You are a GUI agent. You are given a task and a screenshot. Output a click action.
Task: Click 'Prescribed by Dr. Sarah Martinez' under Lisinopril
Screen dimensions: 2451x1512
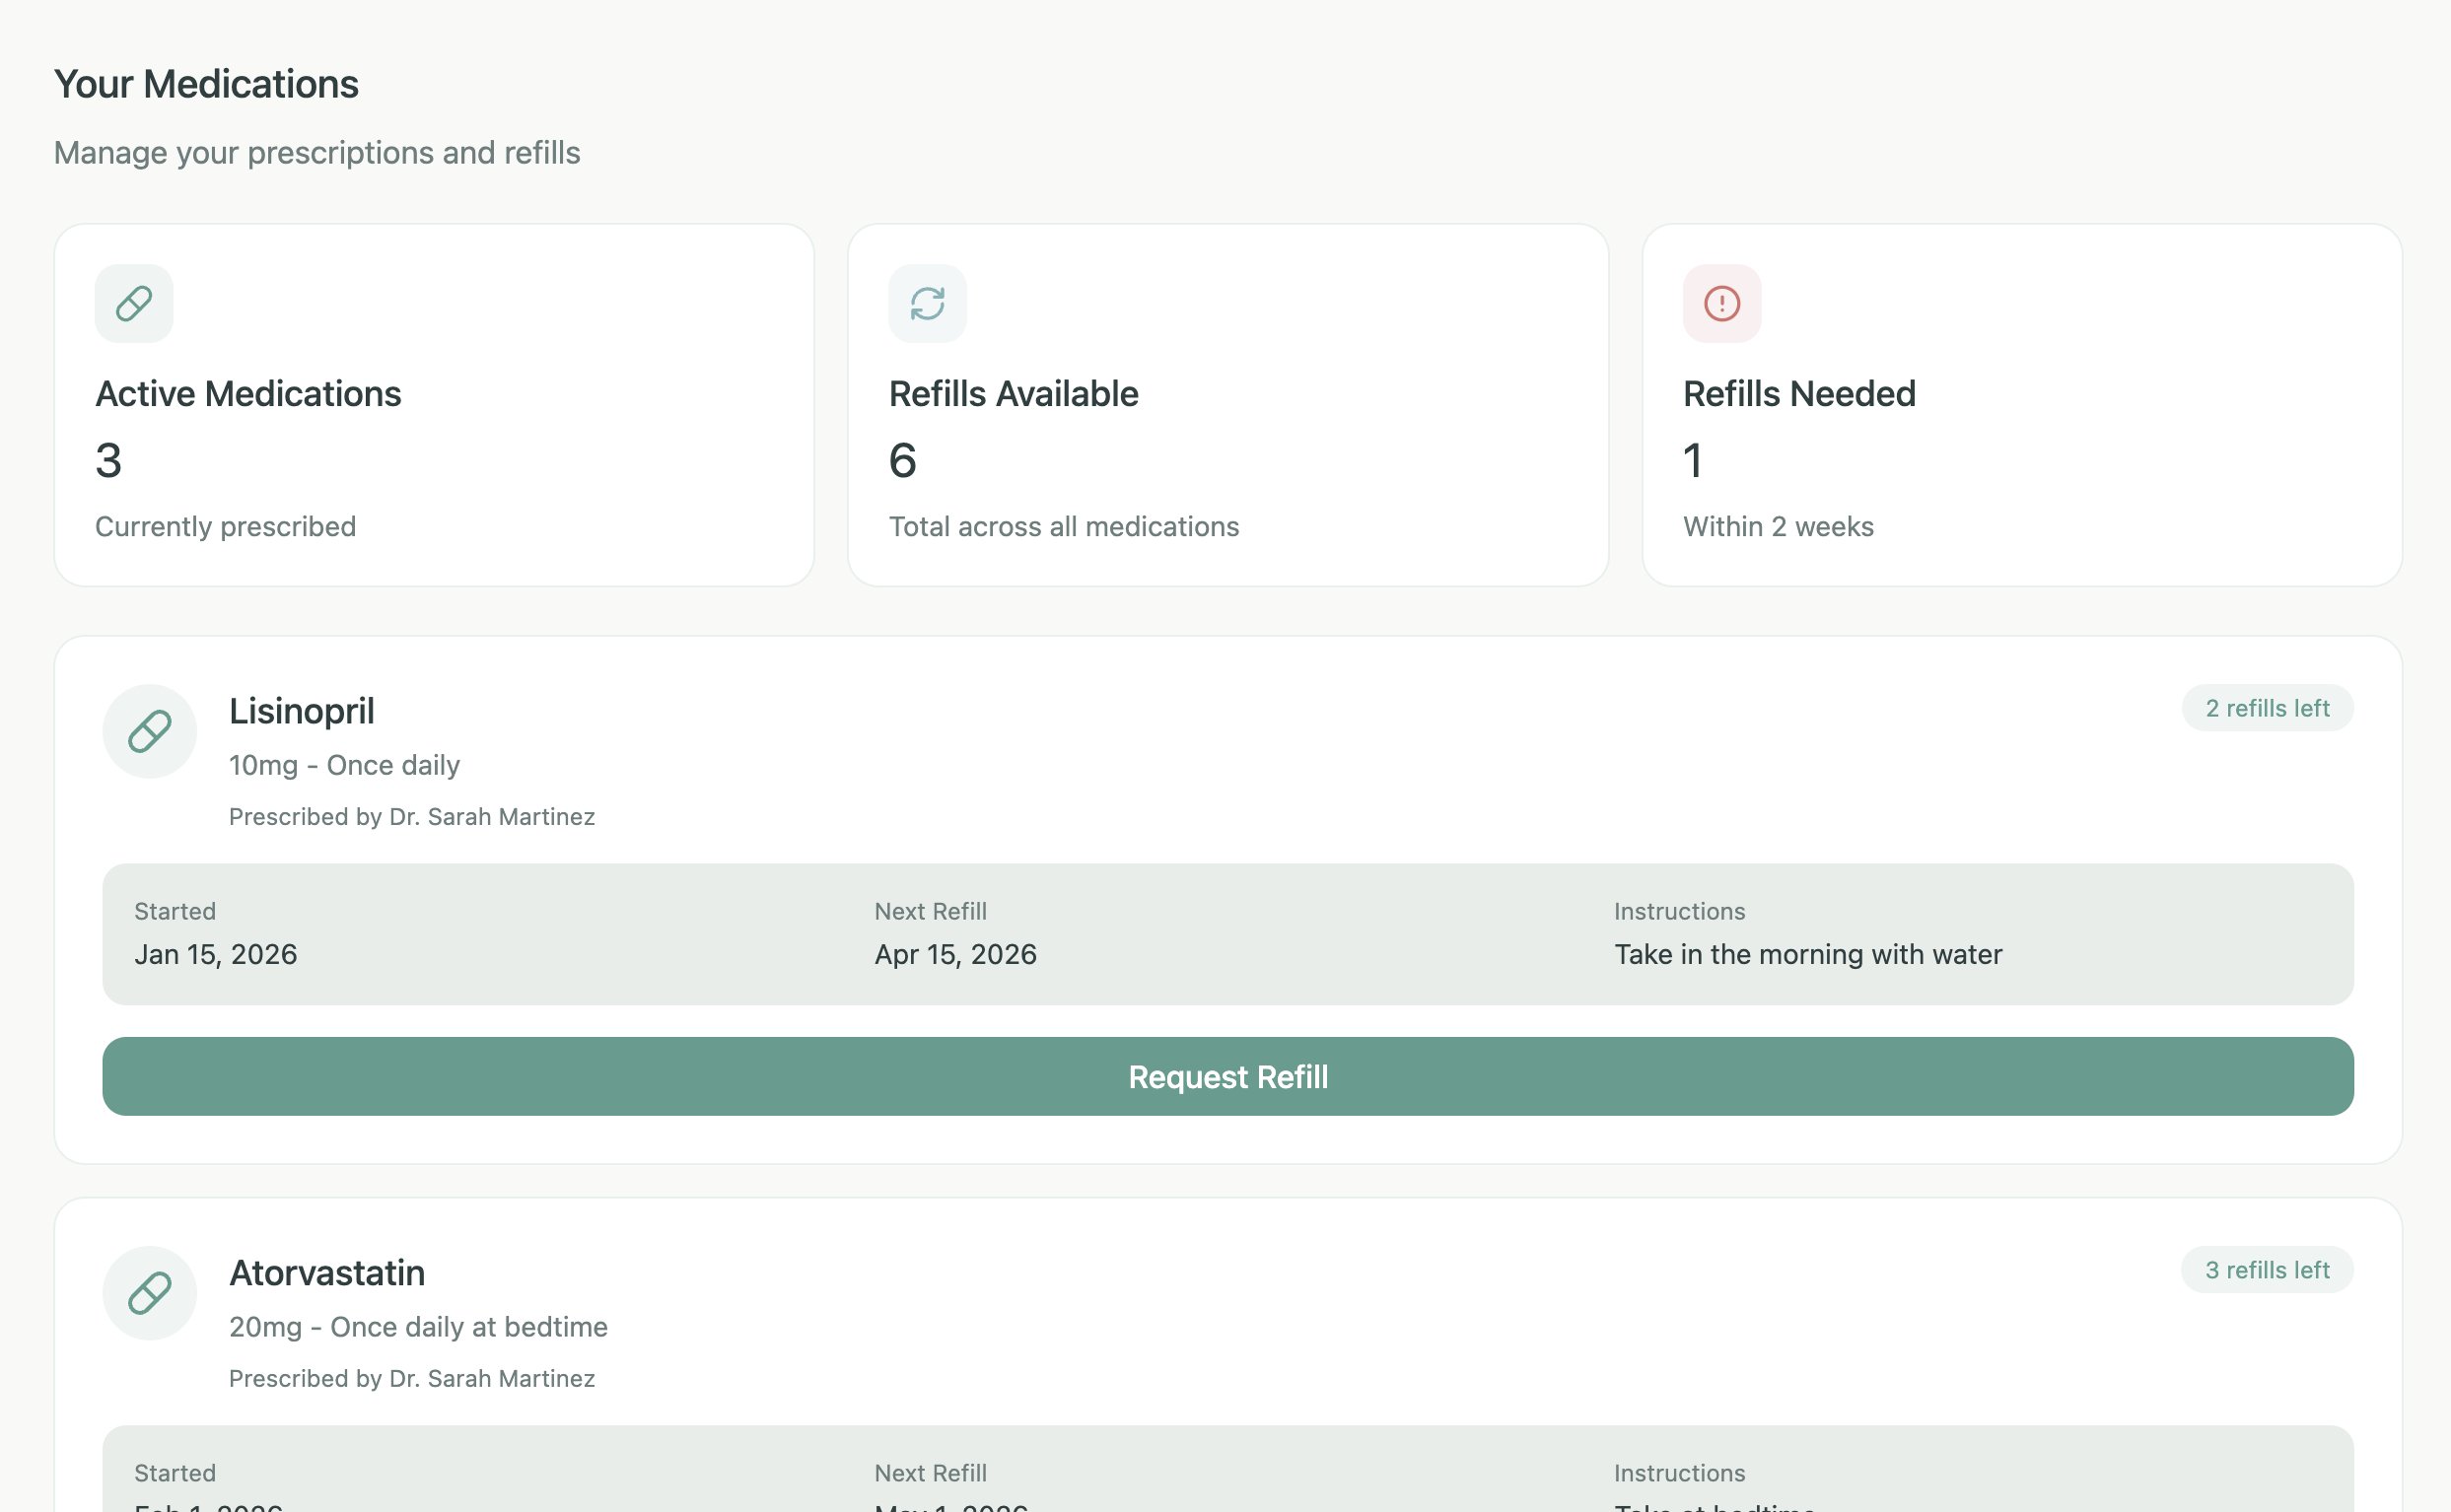[x=412, y=816]
